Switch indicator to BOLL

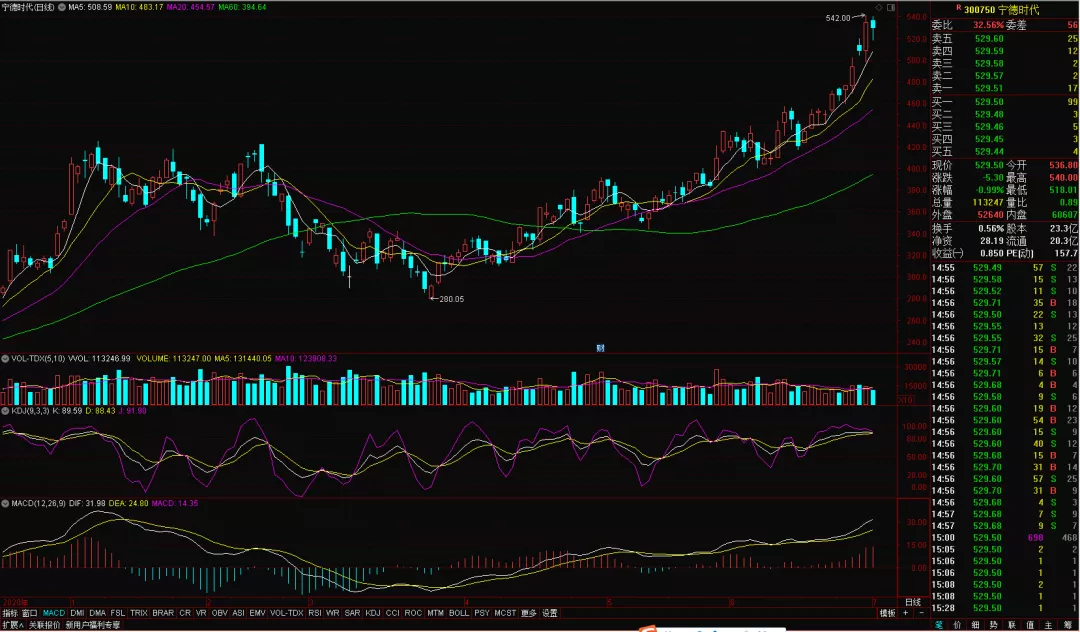(x=459, y=613)
